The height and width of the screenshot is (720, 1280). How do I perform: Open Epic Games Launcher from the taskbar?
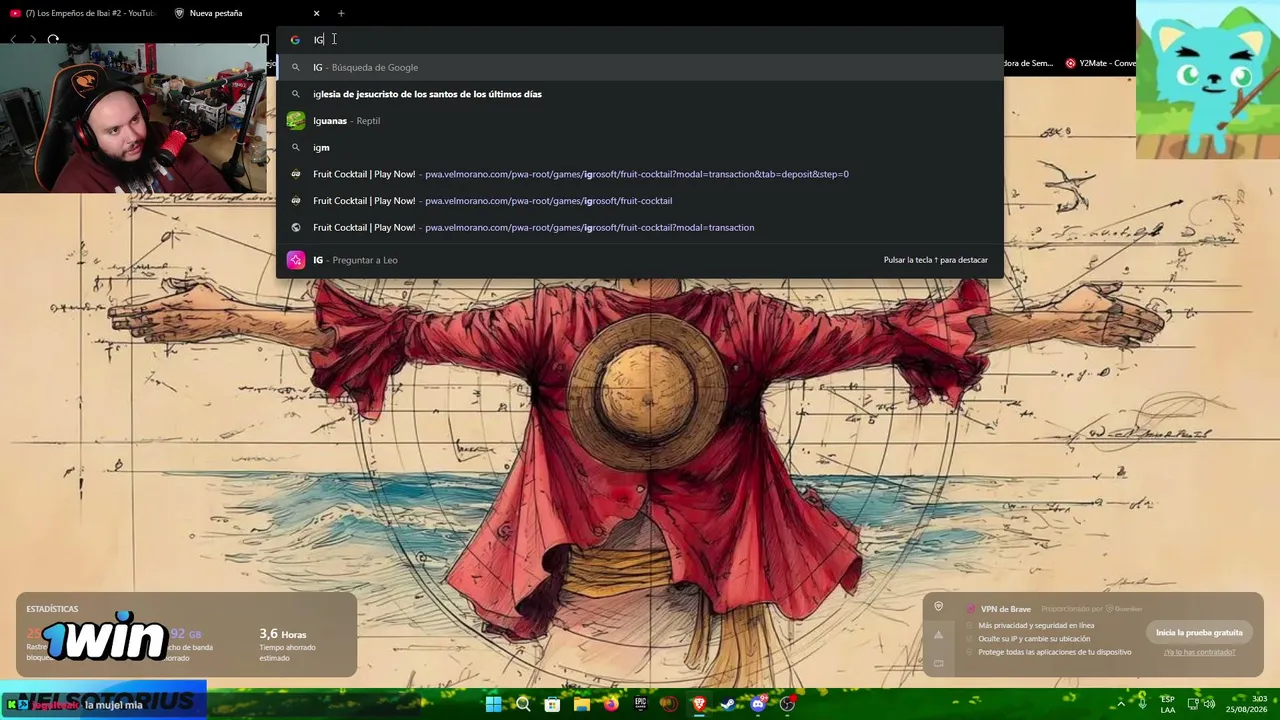[640, 704]
